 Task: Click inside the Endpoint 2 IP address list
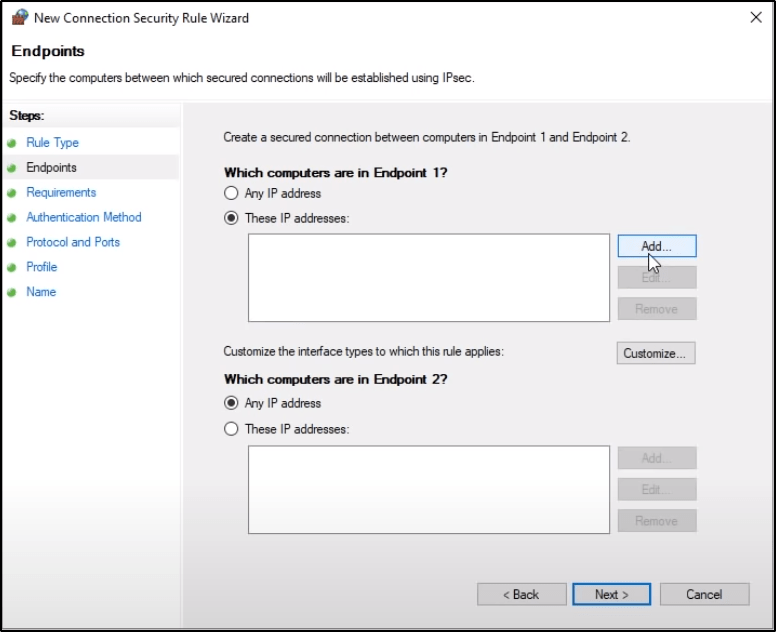[x=428, y=489]
